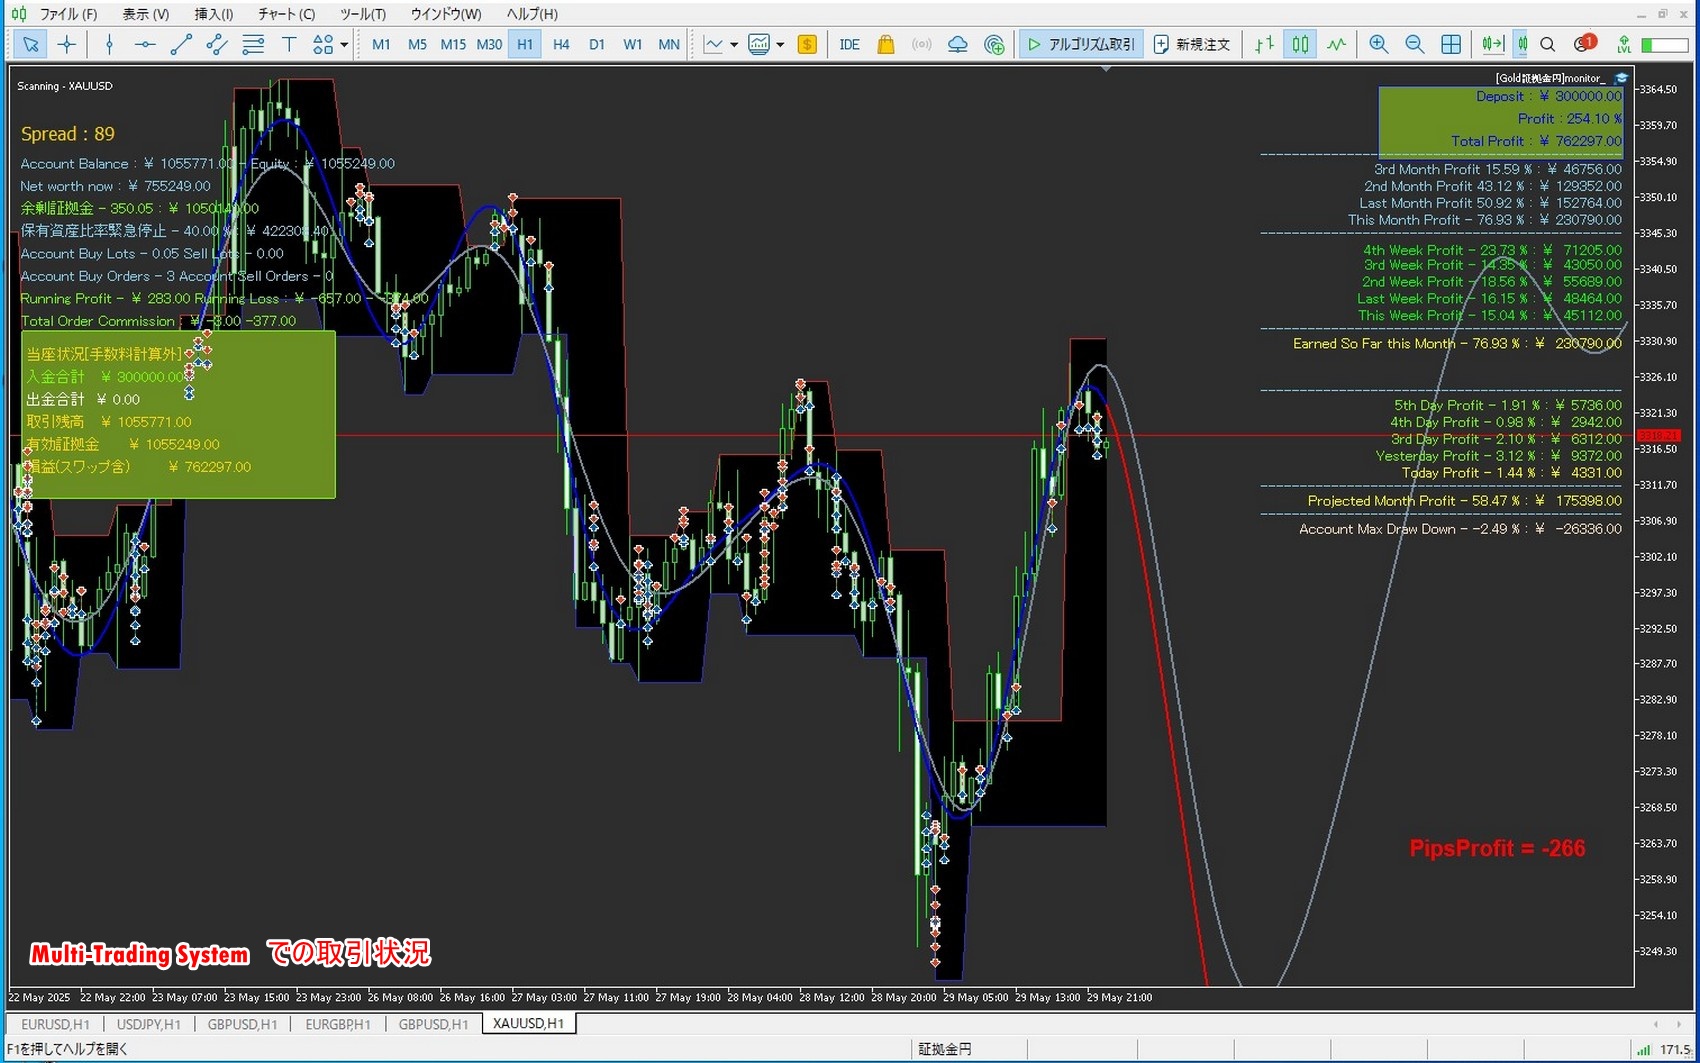Click the 新規注文 new order button
1700x1063 pixels.
pyautogui.click(x=1192, y=44)
